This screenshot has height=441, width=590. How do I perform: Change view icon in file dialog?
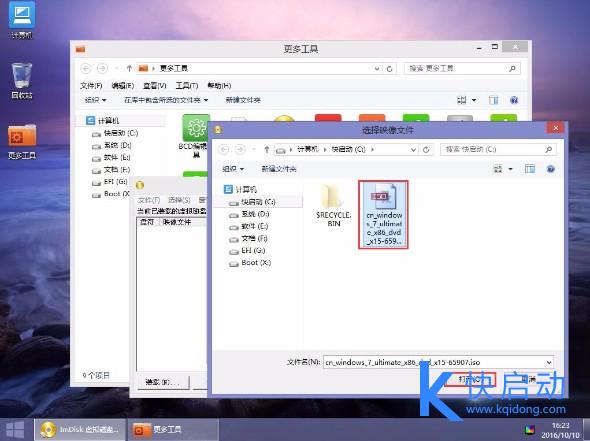(x=498, y=169)
